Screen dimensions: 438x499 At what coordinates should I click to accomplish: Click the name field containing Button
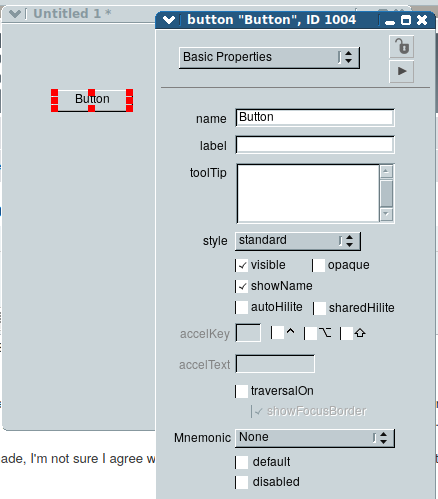tap(315, 118)
